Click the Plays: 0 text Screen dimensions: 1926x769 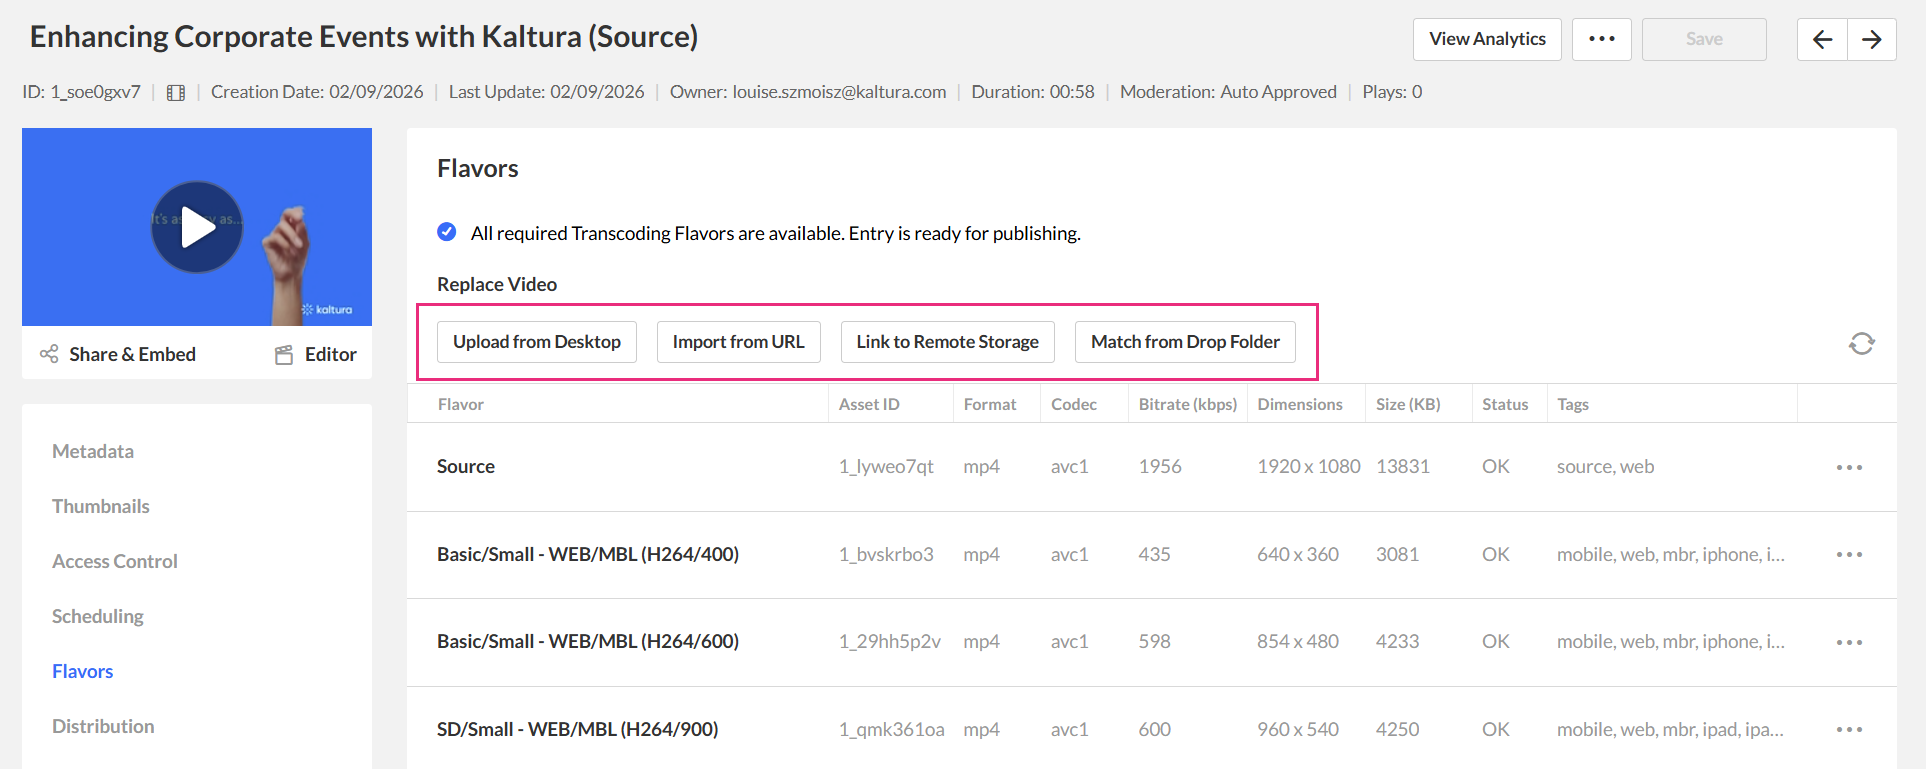coord(1392,92)
